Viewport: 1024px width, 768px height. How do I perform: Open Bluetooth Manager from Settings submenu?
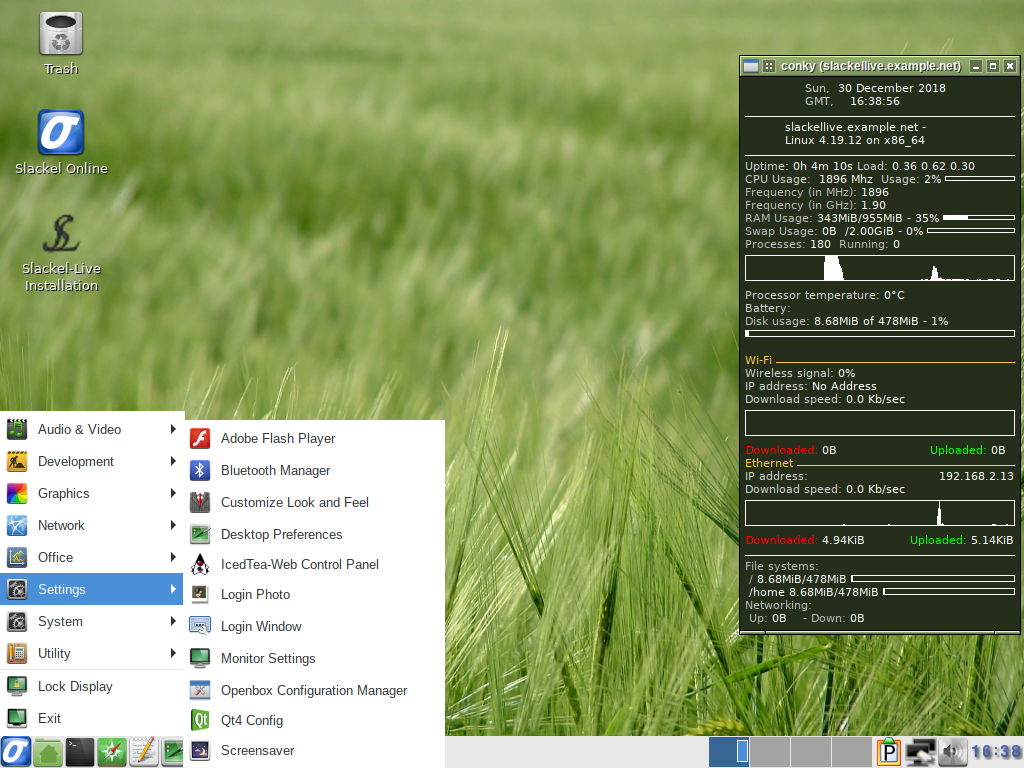[315, 470]
